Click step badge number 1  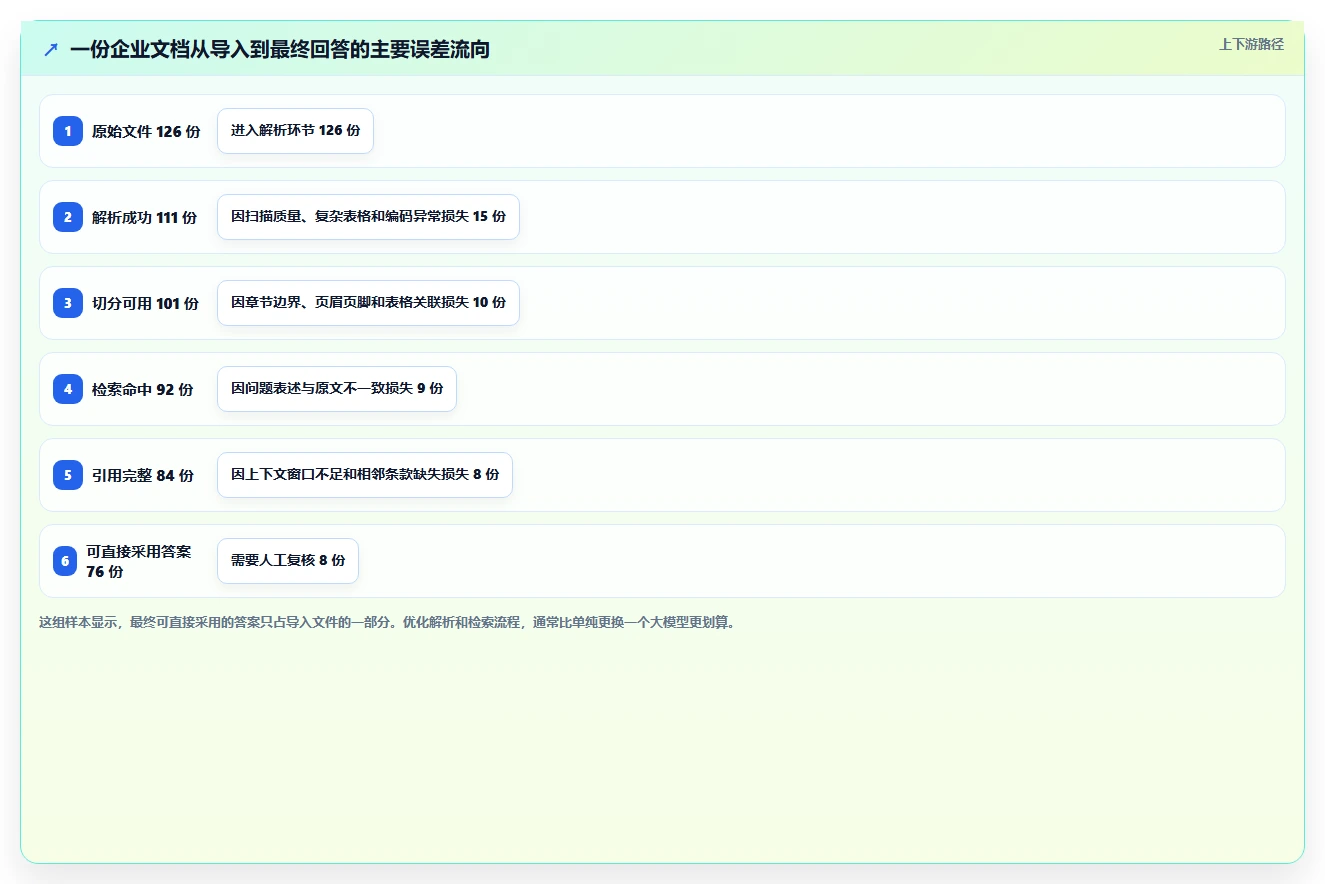pyautogui.click(x=68, y=131)
